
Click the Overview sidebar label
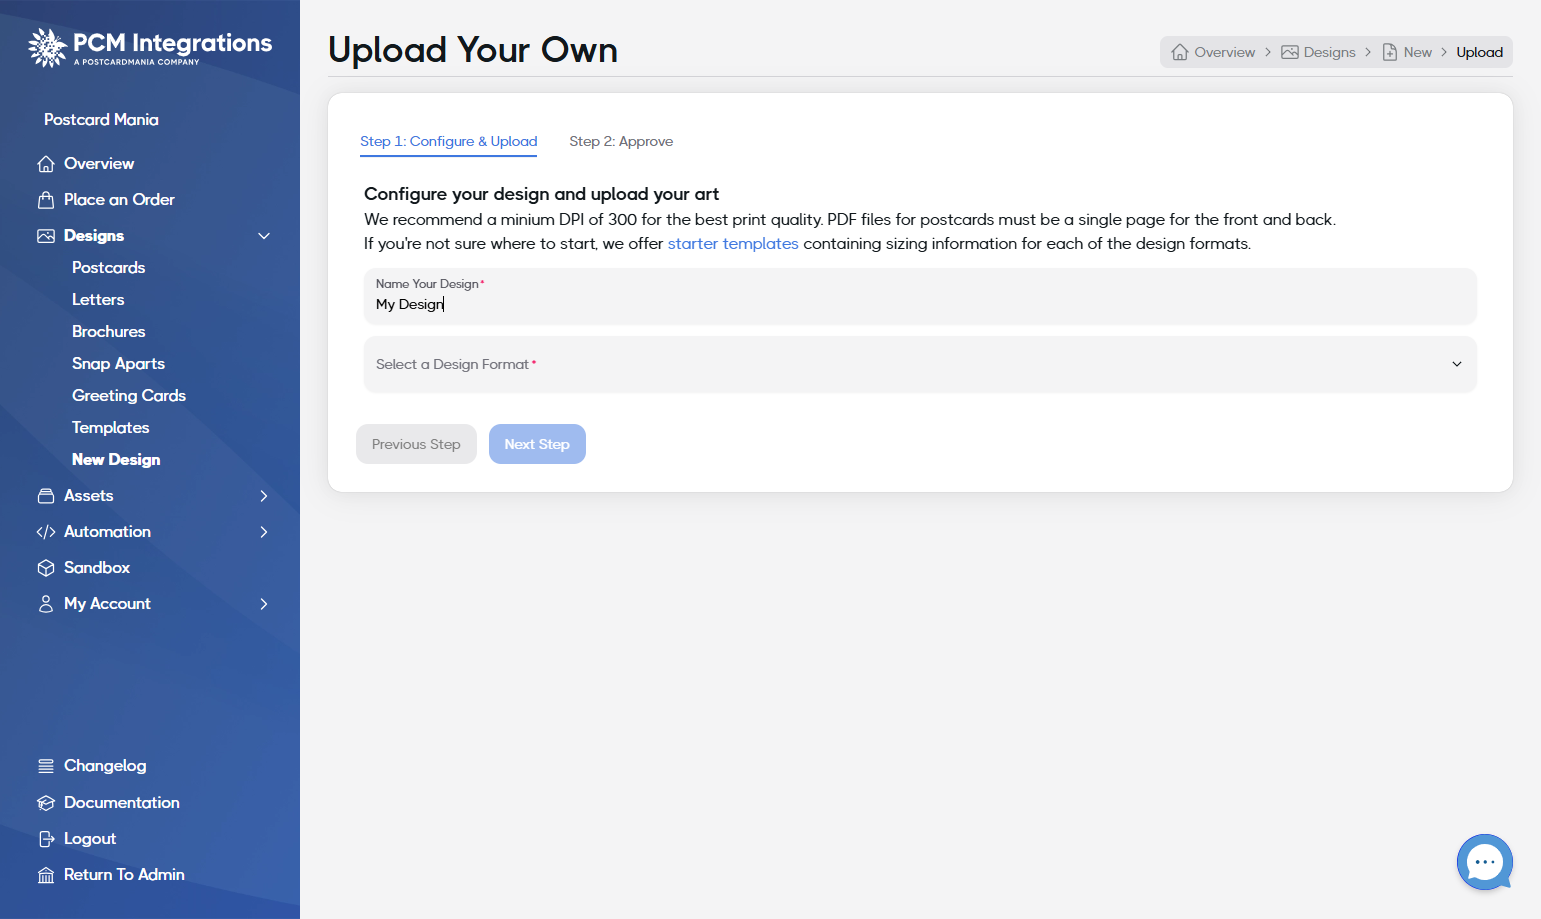(x=99, y=164)
